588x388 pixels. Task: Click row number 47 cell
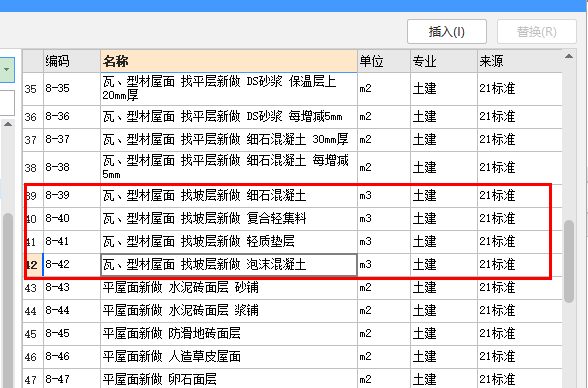pos(33,379)
